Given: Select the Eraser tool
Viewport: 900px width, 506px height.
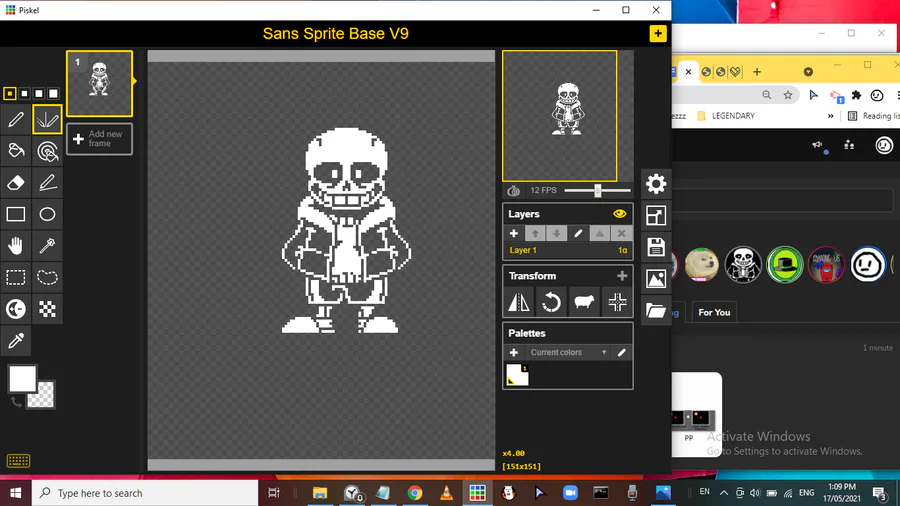Looking at the screenshot, I should tap(16, 182).
